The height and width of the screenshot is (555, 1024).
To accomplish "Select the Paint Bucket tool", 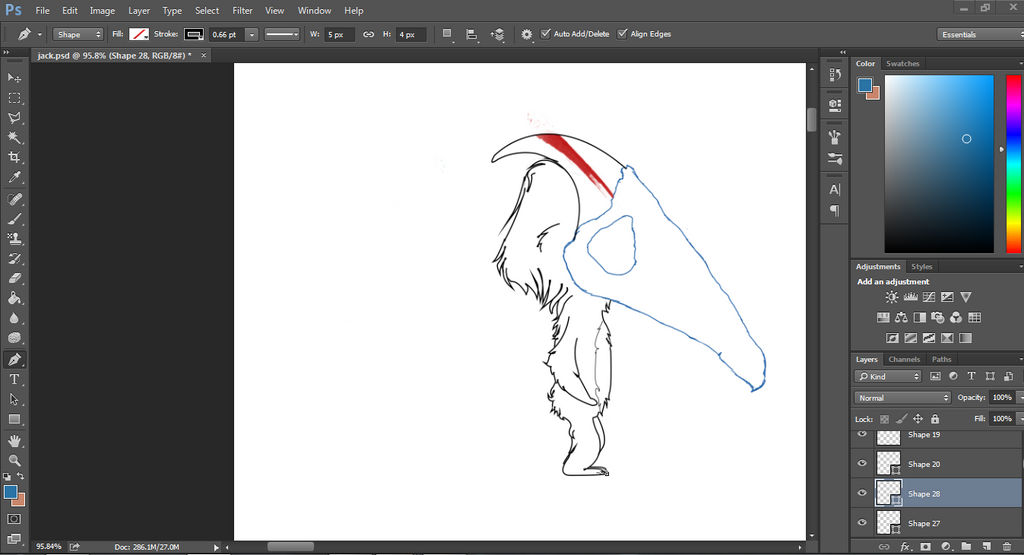I will point(14,298).
